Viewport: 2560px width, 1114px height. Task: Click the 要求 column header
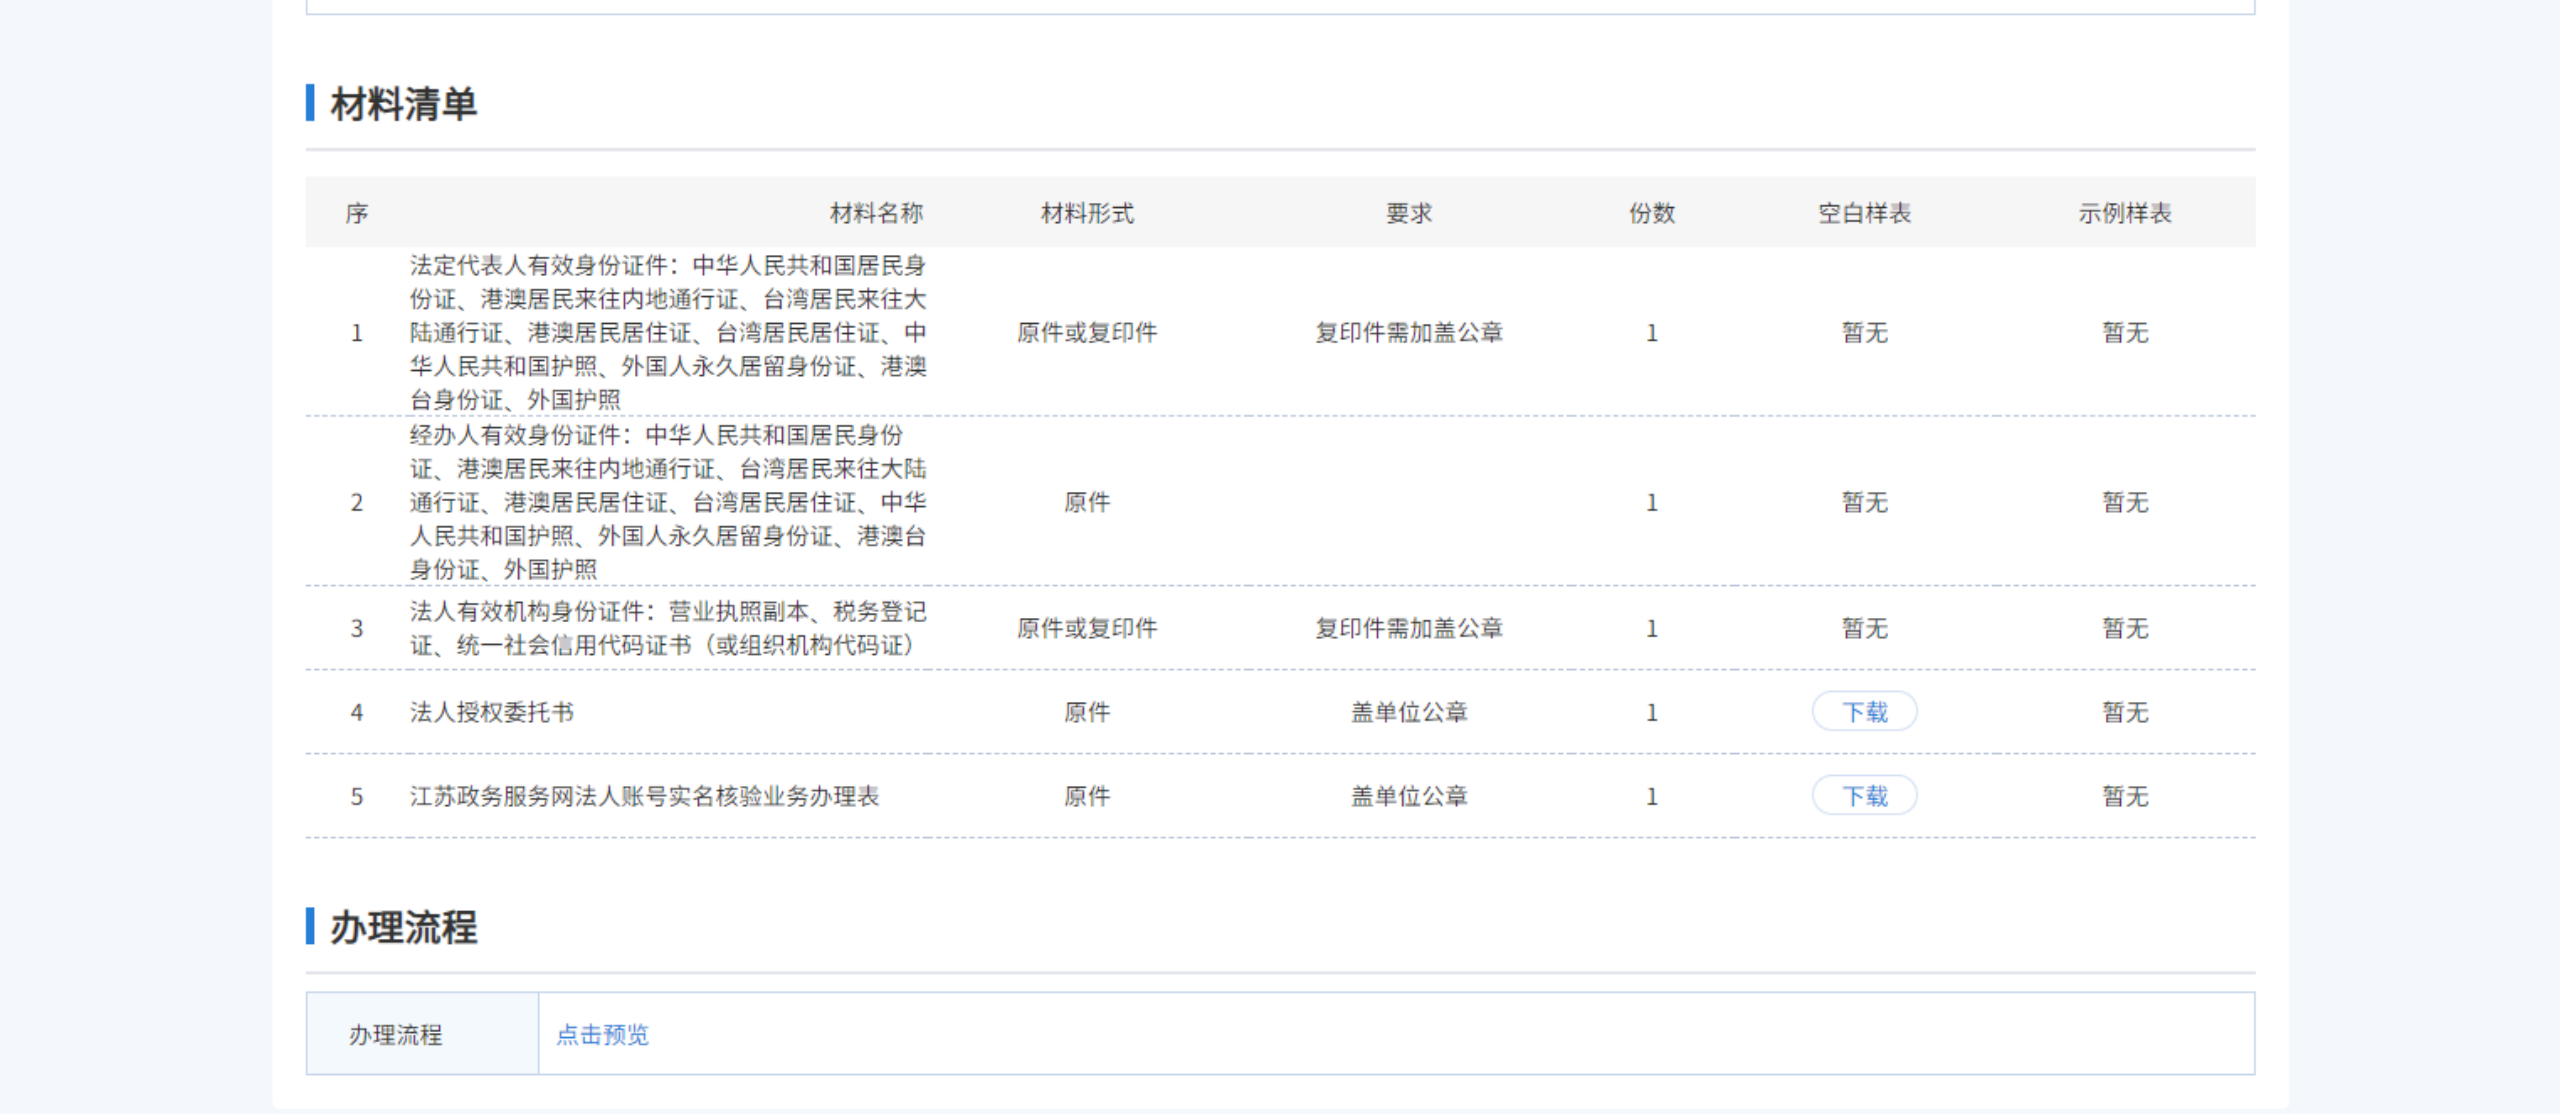pos(1408,213)
